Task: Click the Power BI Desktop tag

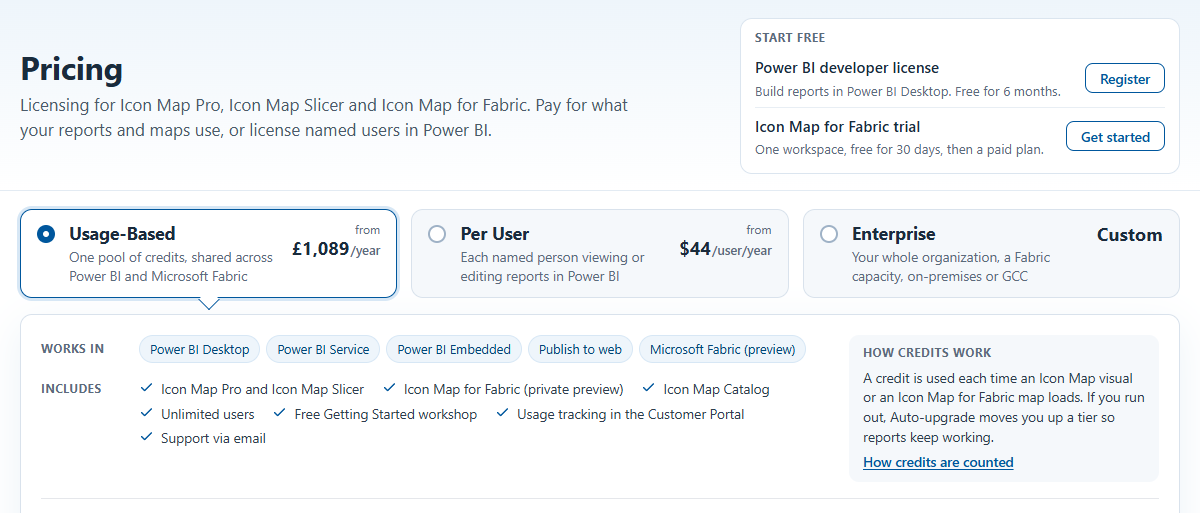Action: 200,349
